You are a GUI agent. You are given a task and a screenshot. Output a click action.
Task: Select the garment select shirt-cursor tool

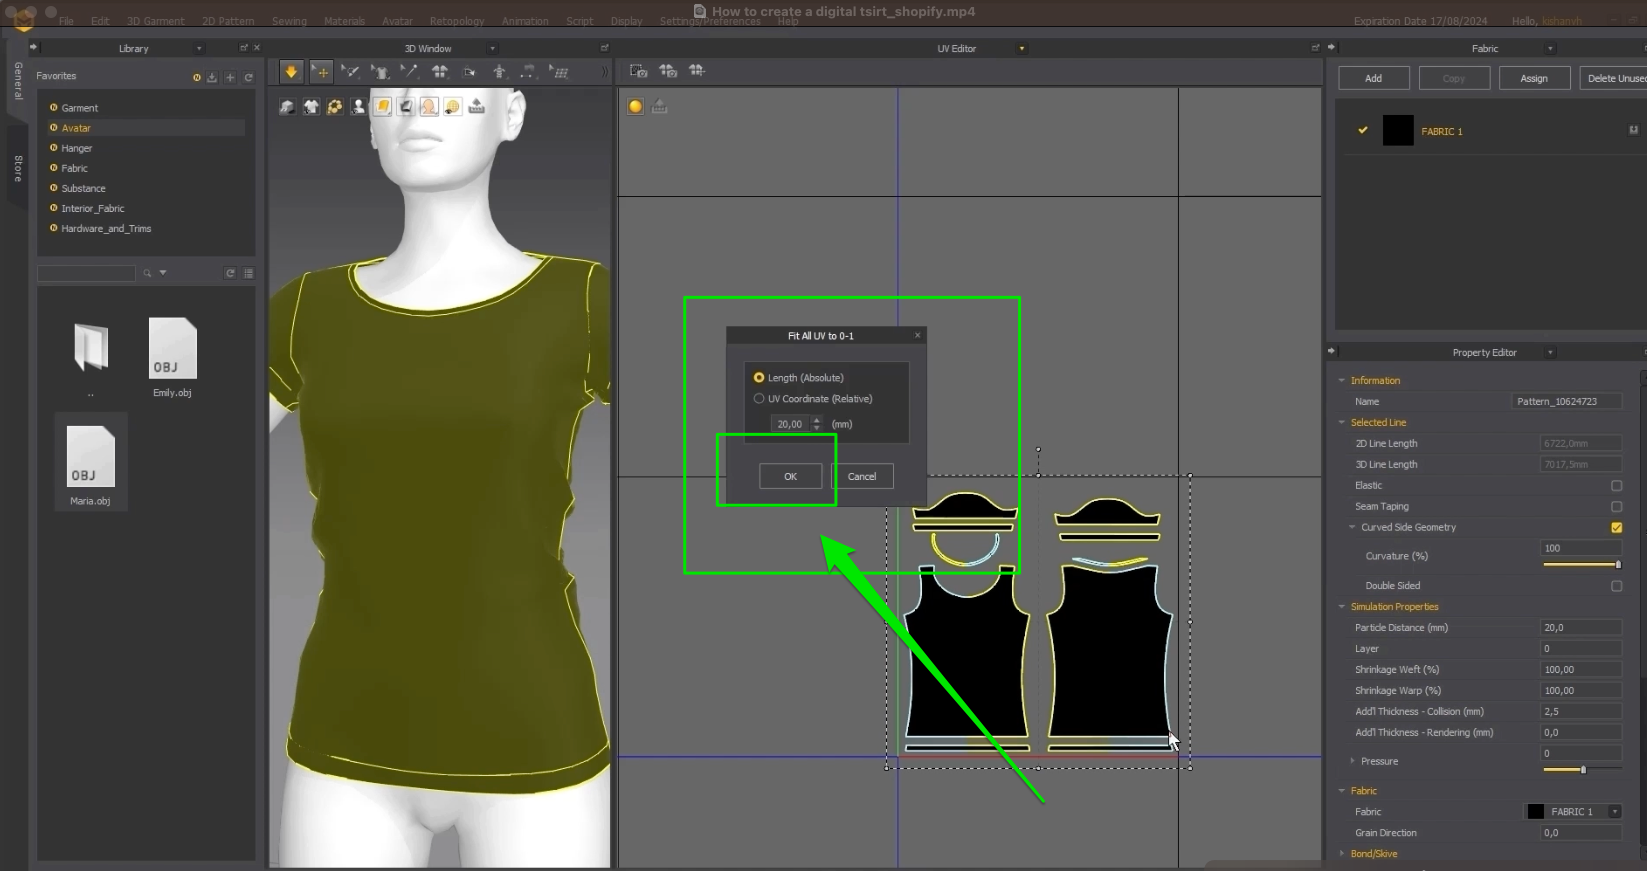click(380, 71)
